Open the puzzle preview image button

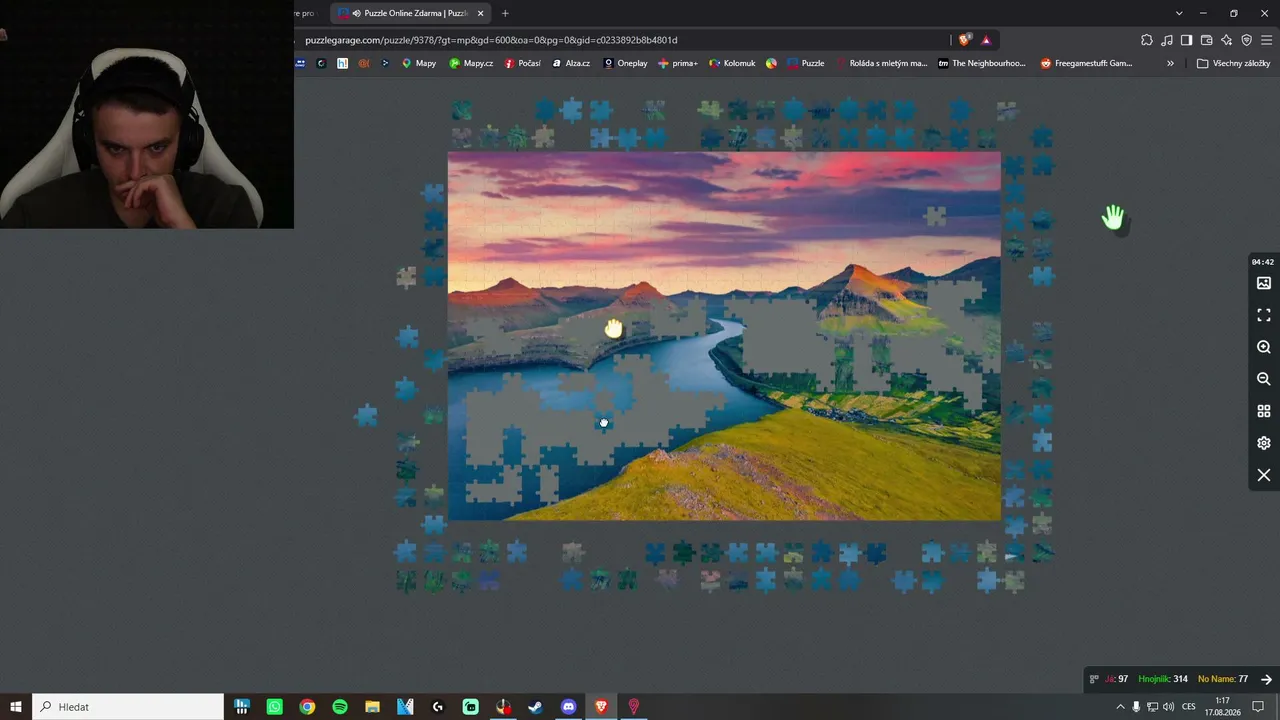(1264, 283)
